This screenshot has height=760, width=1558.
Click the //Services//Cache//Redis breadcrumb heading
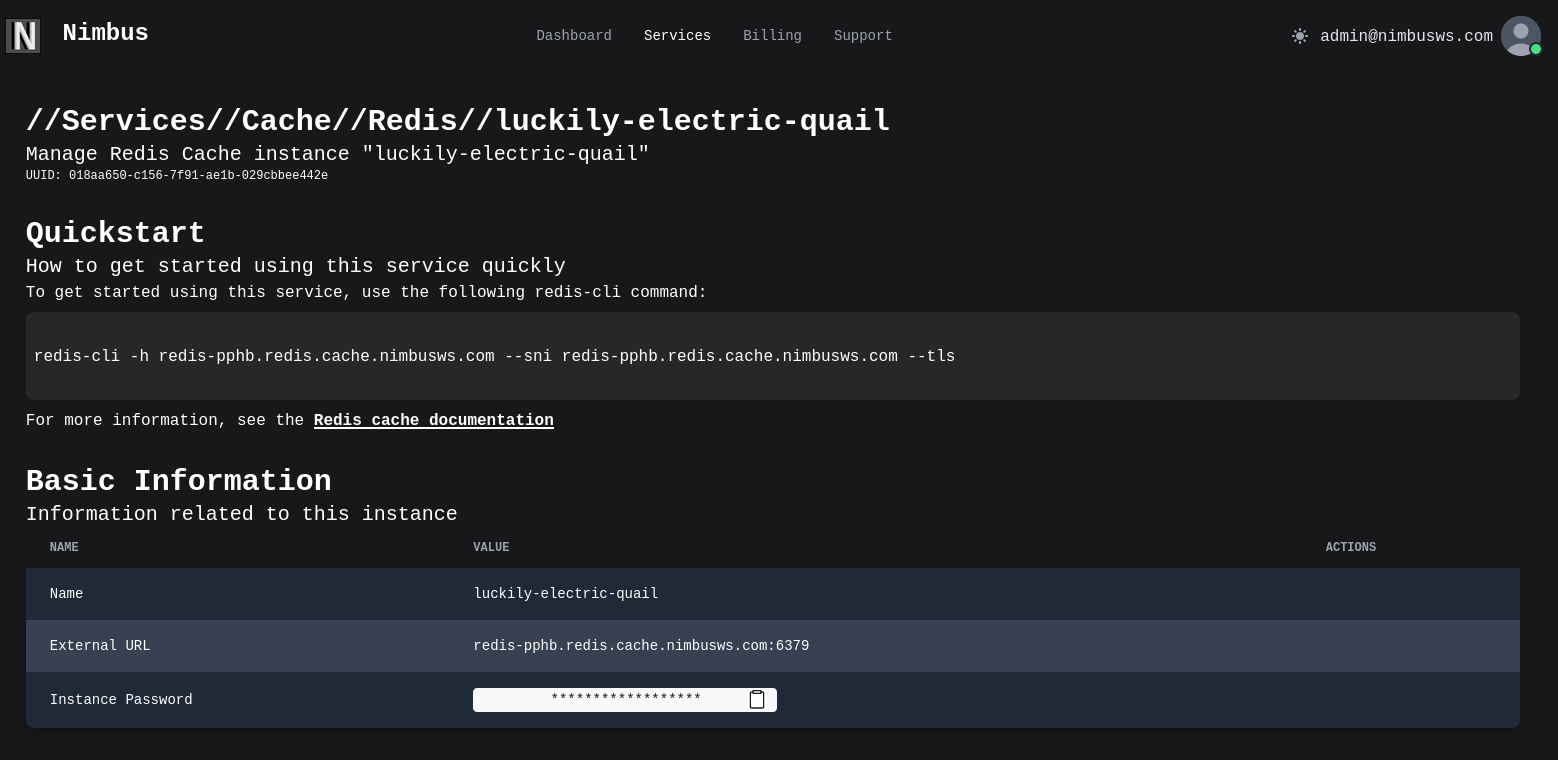(458, 121)
